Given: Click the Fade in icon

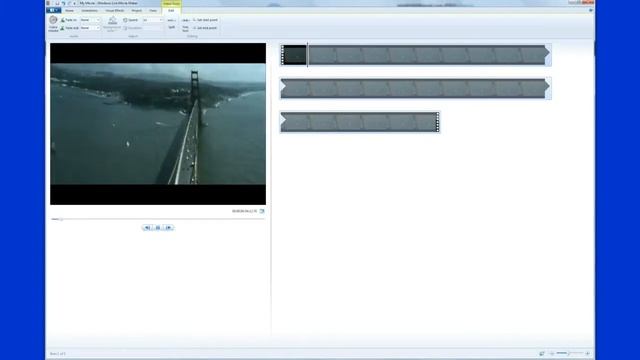Looking at the screenshot, I should (62, 20).
